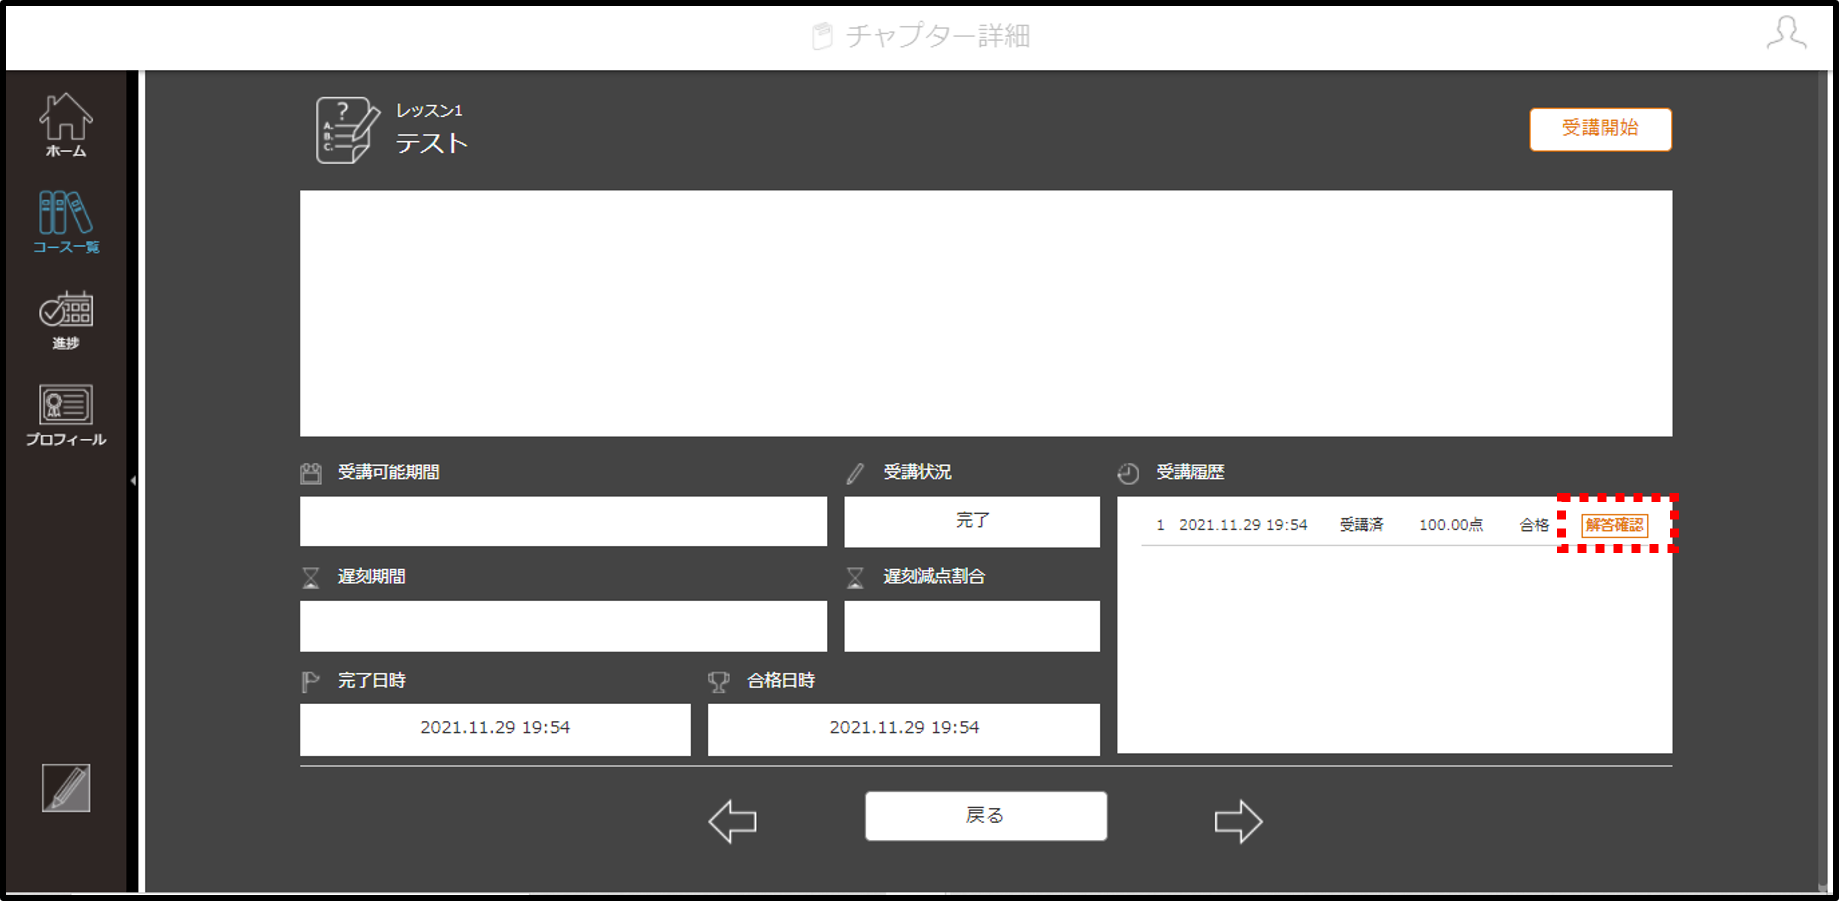Go to next chapter with right arrow

pos(1238,821)
